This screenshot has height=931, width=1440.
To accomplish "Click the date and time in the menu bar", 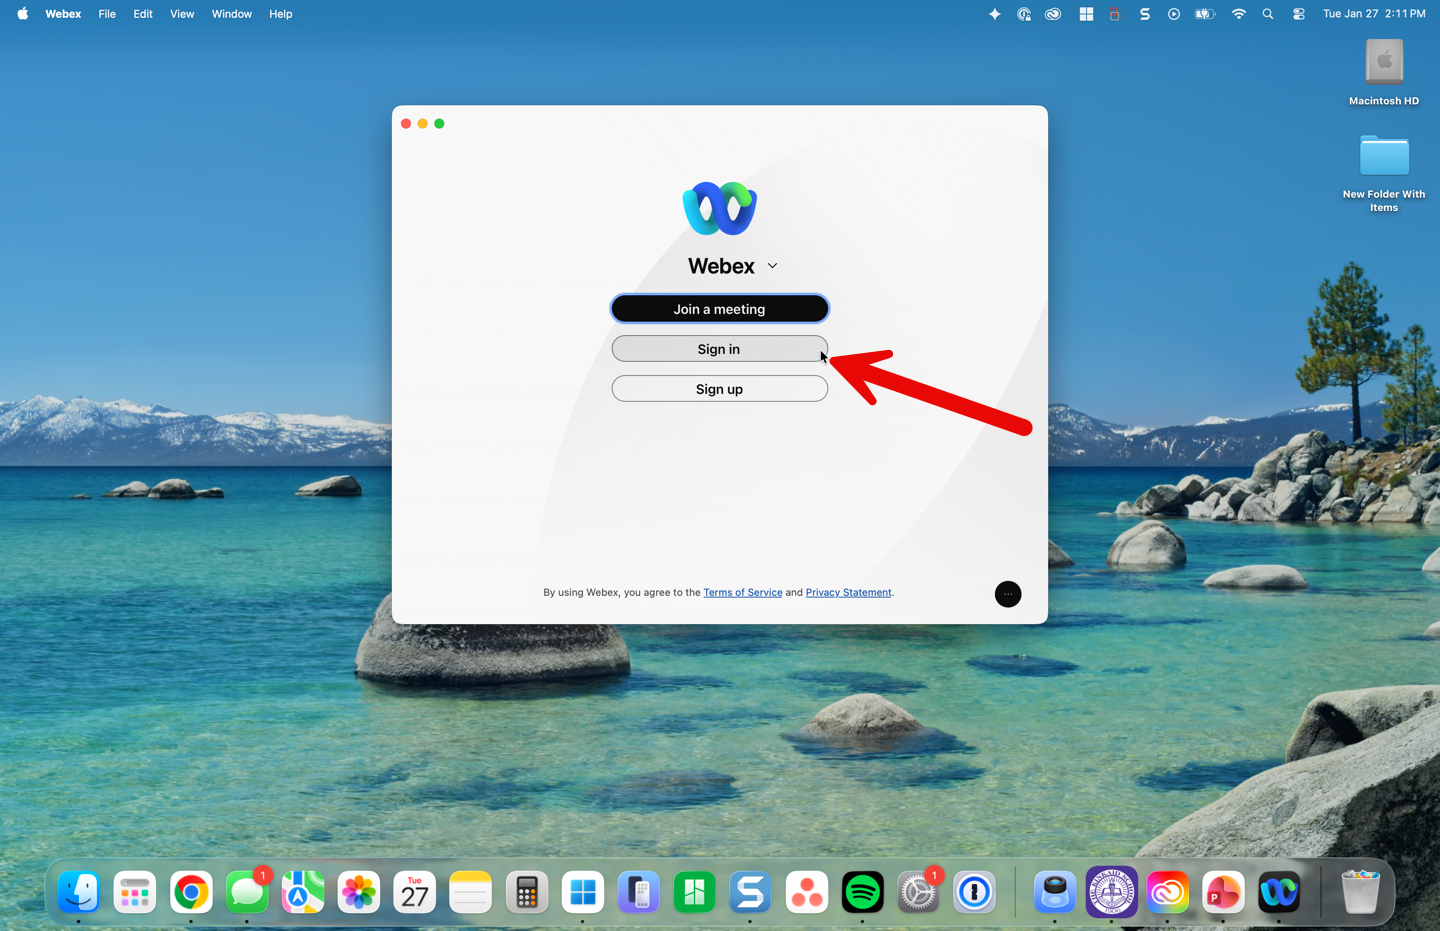I will [1374, 14].
